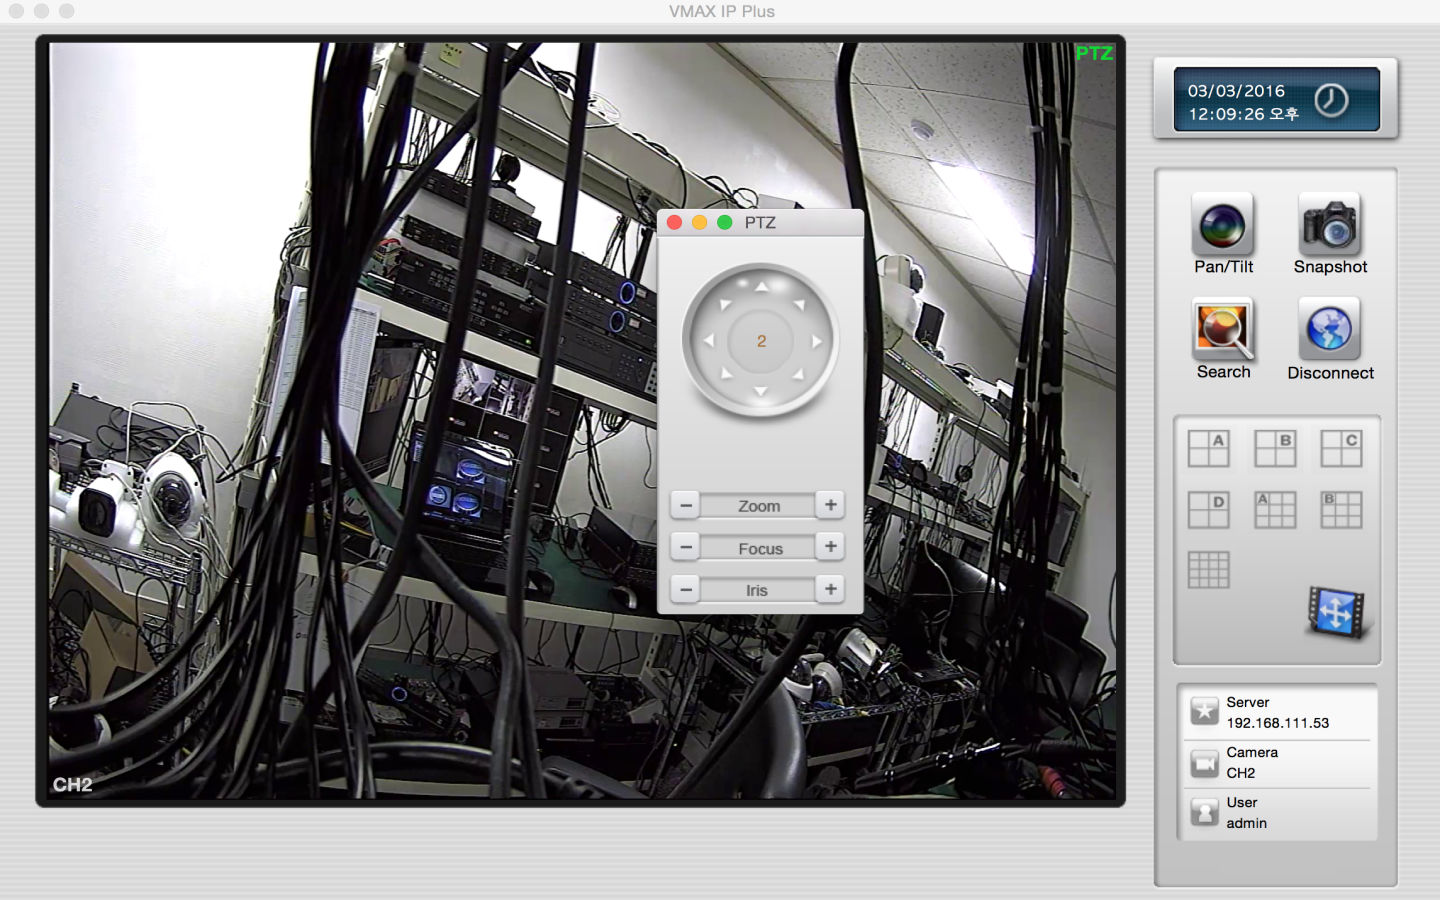Click the green zoom button of PTZ window
This screenshot has height=900, width=1440.
tap(725, 222)
